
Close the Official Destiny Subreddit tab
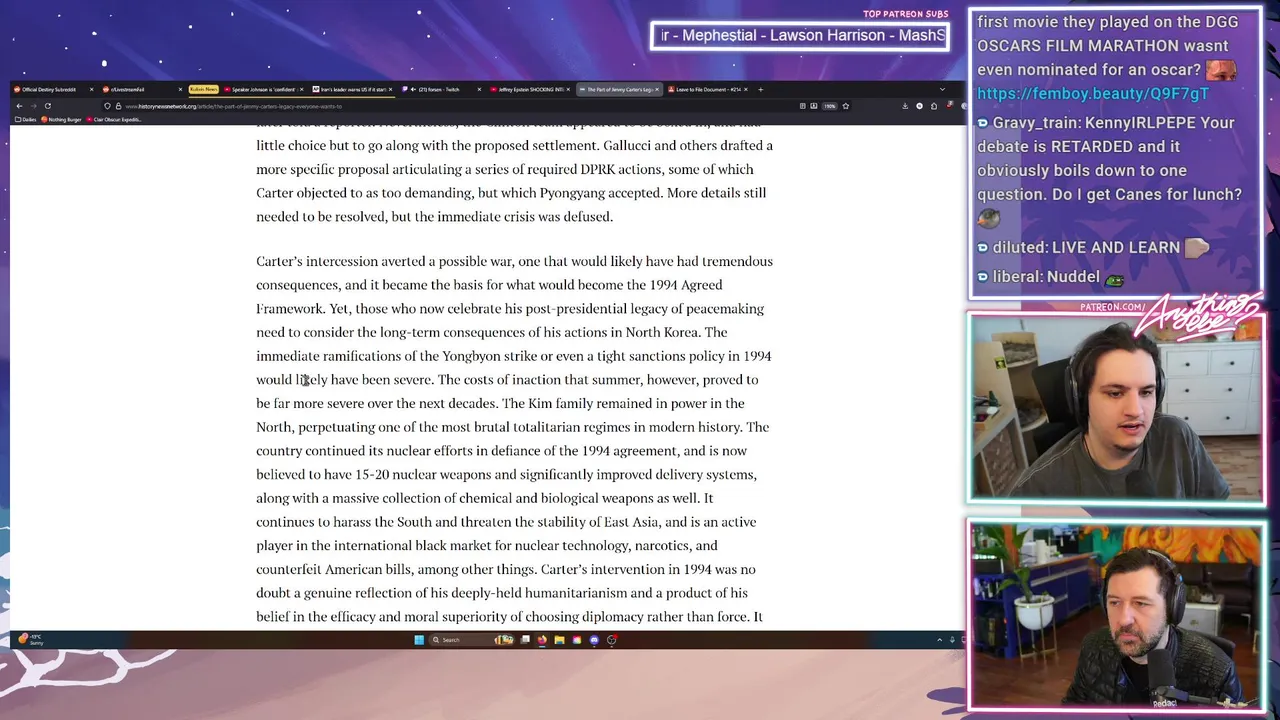(x=91, y=89)
